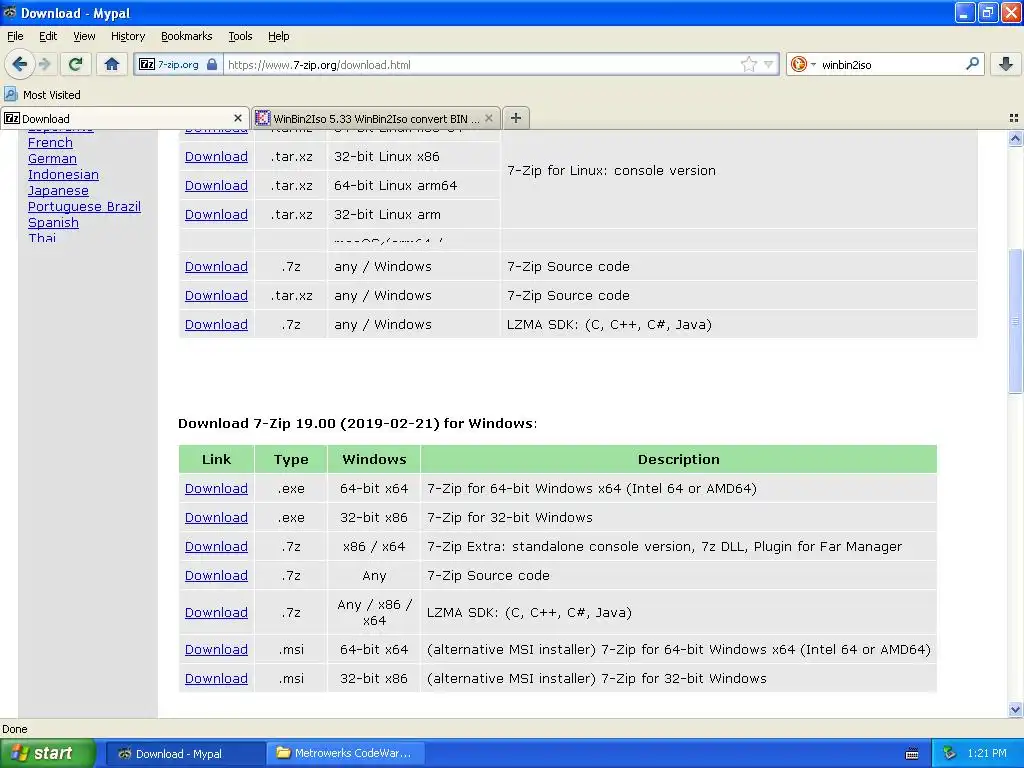Open the home page button
This screenshot has width=1024, height=768.
coord(112,64)
